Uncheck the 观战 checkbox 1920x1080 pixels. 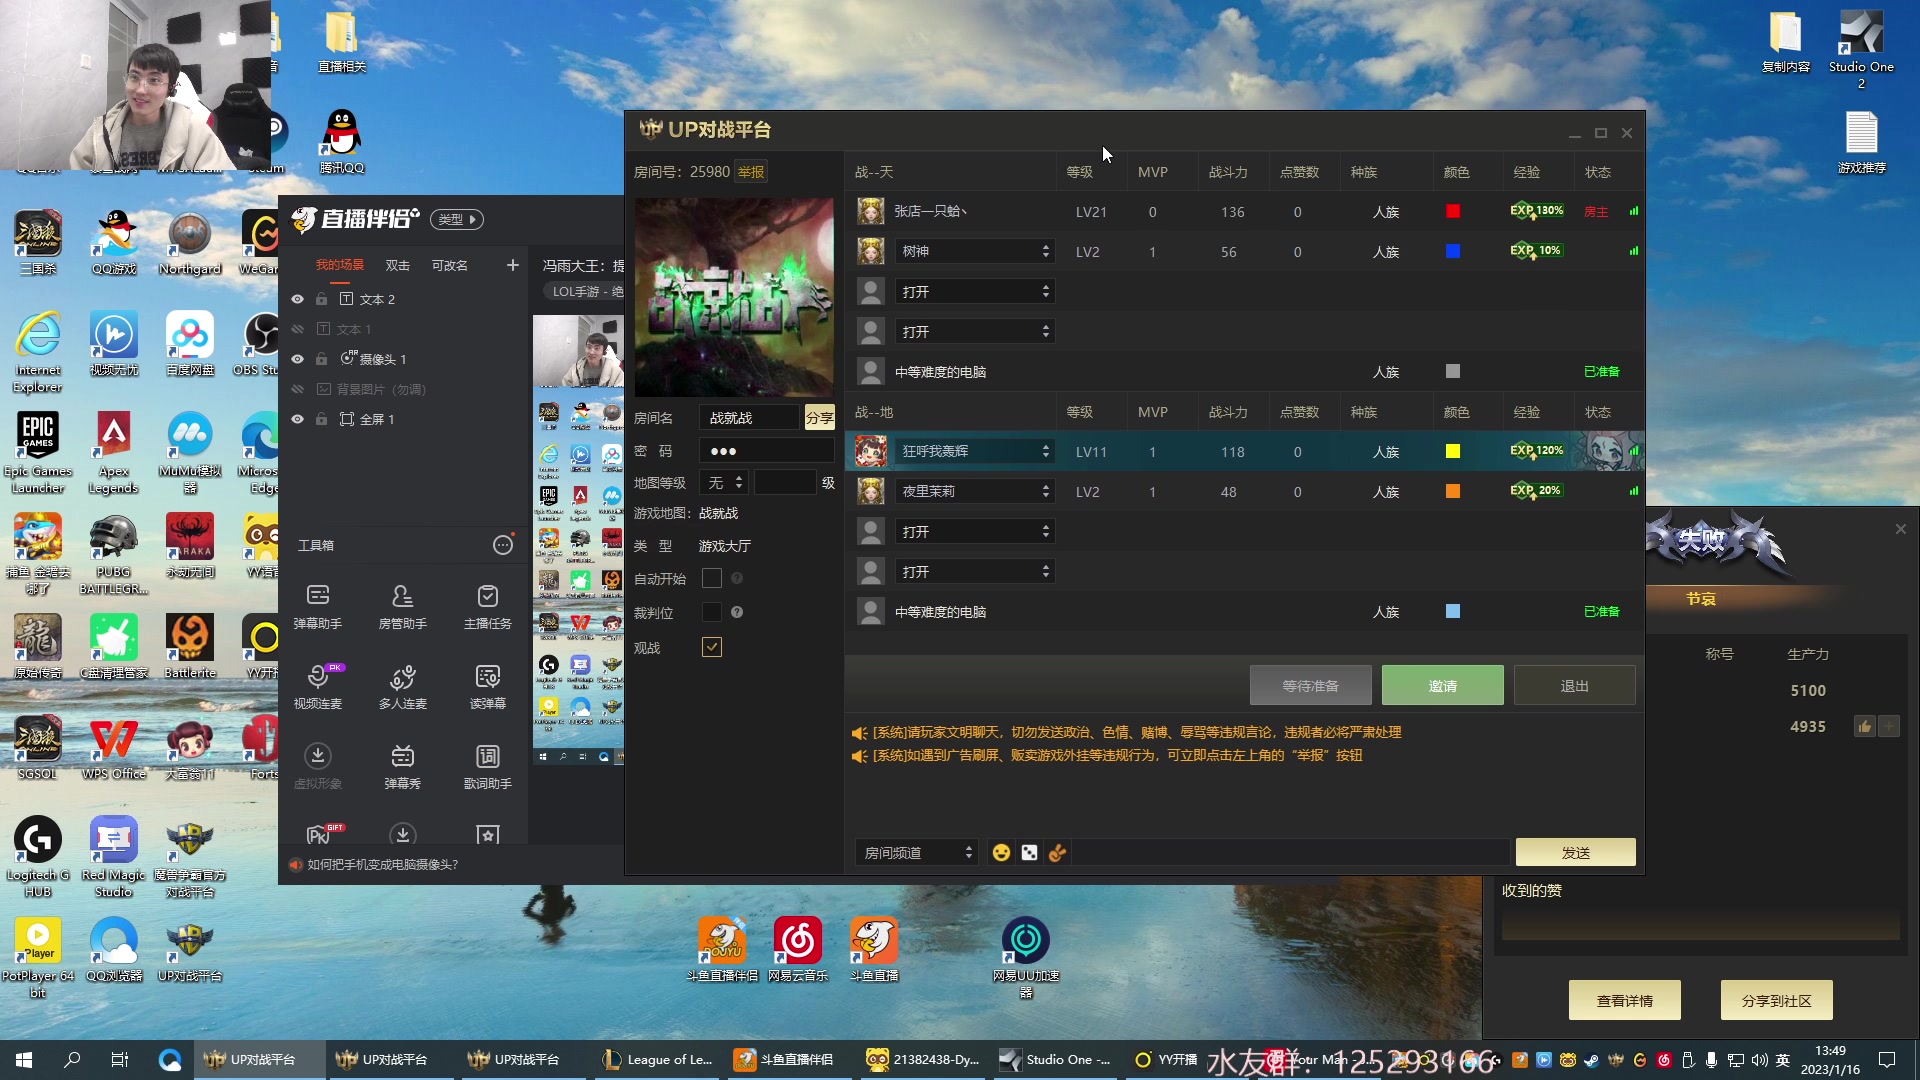(x=712, y=647)
